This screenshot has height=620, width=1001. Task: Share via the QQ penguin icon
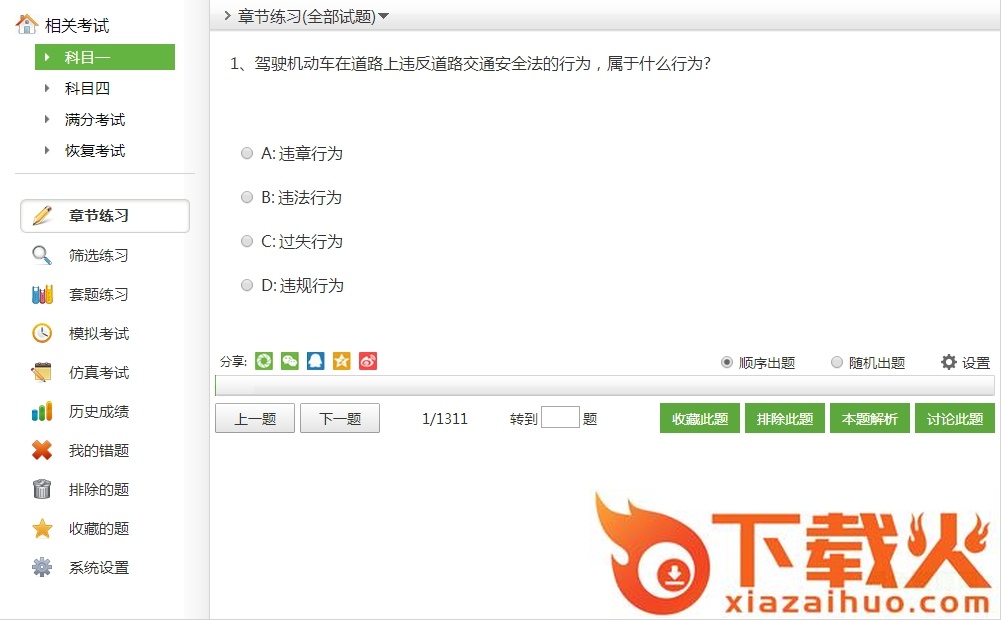[x=316, y=361]
